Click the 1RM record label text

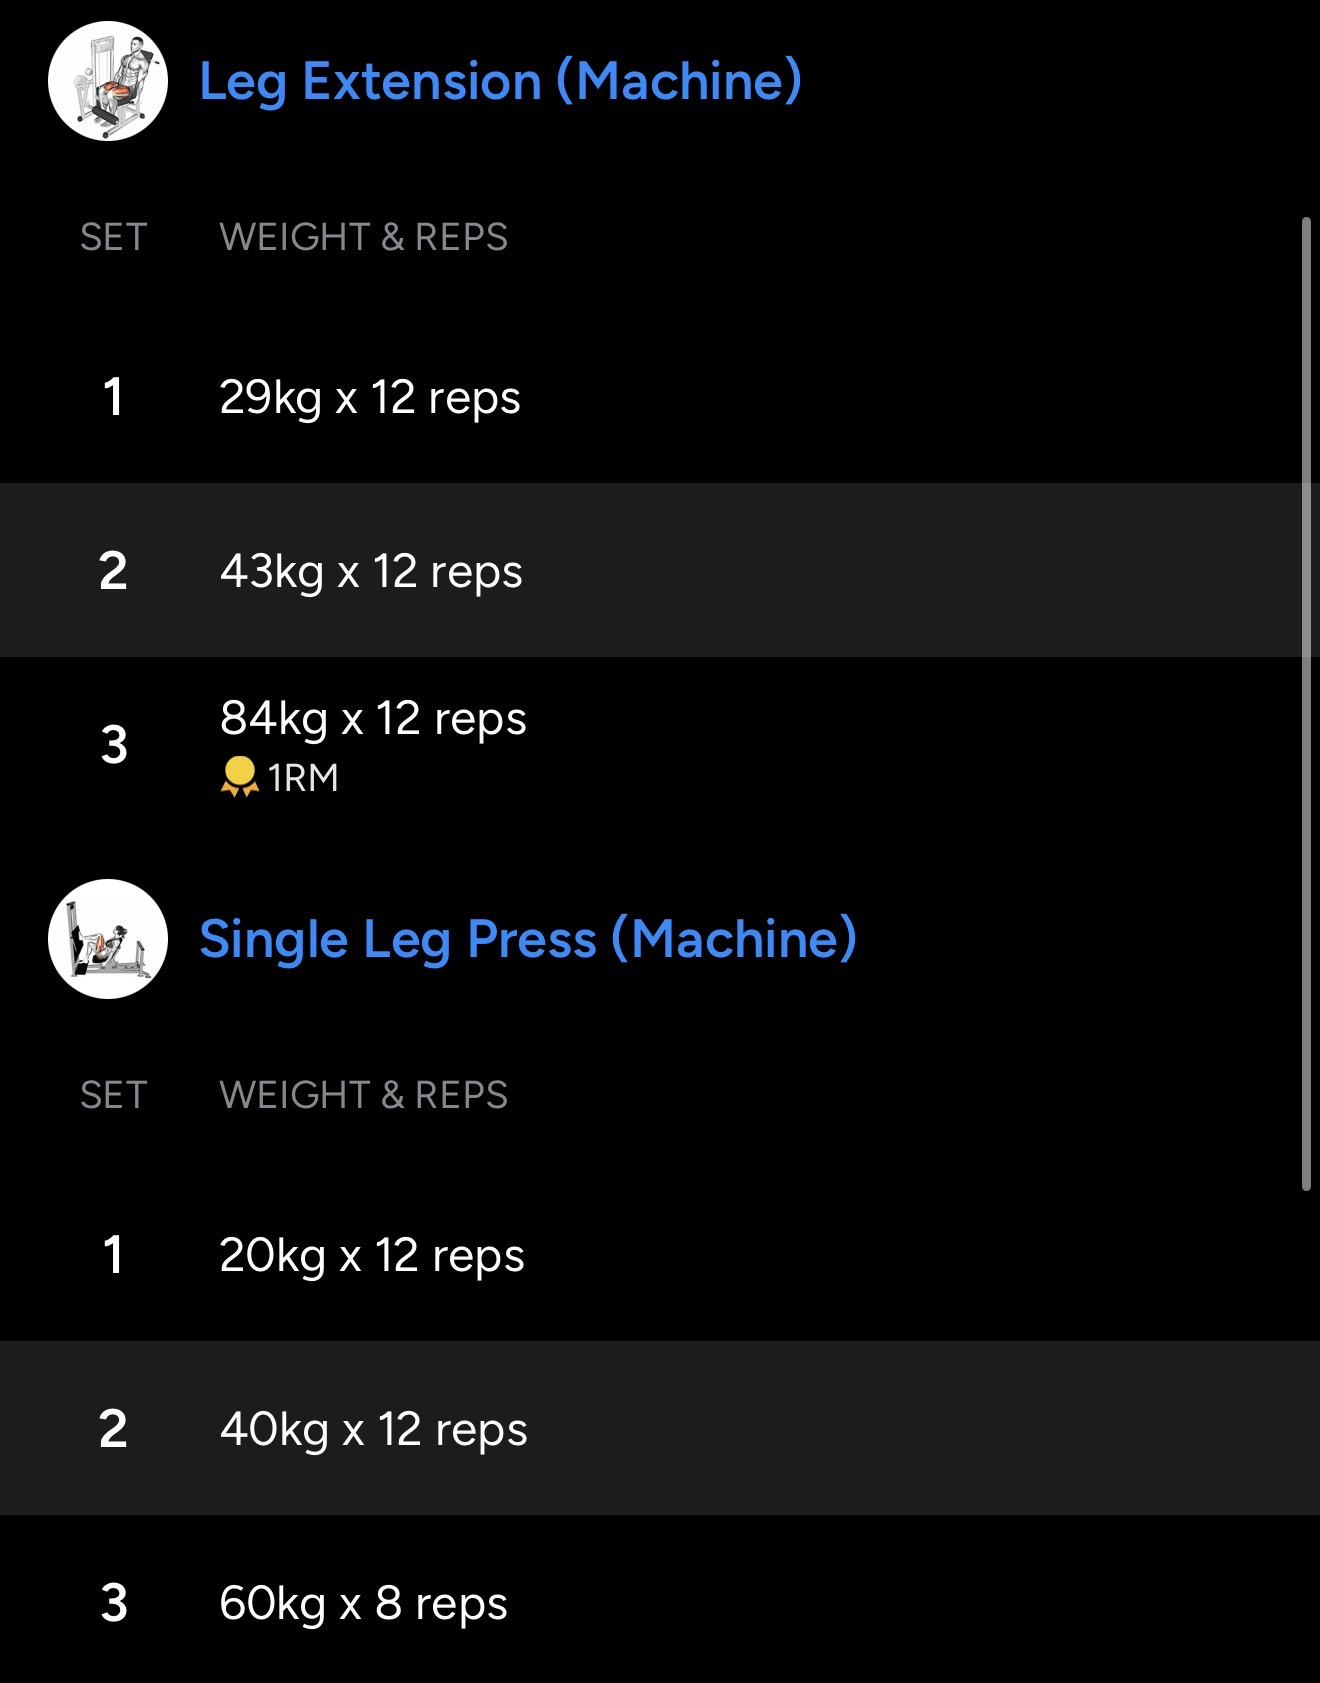click(303, 778)
